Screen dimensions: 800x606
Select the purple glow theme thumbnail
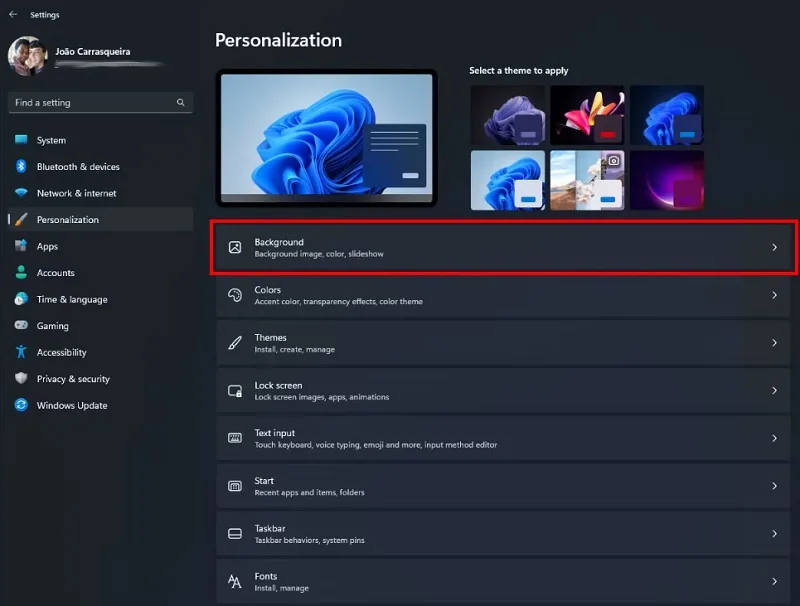tap(667, 180)
